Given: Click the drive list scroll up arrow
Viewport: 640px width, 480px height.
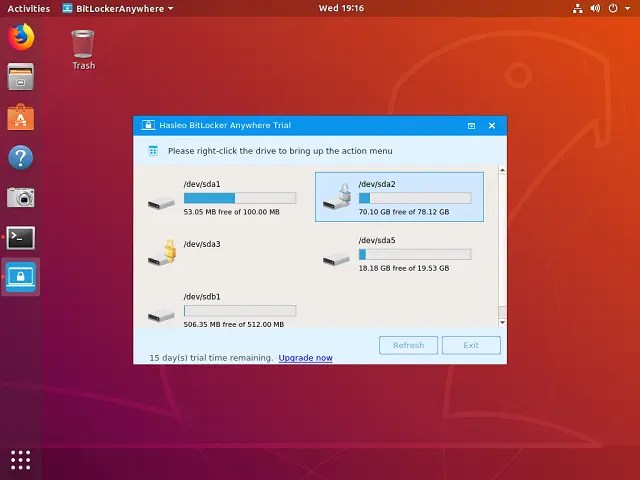Looking at the screenshot, I should [x=502, y=170].
